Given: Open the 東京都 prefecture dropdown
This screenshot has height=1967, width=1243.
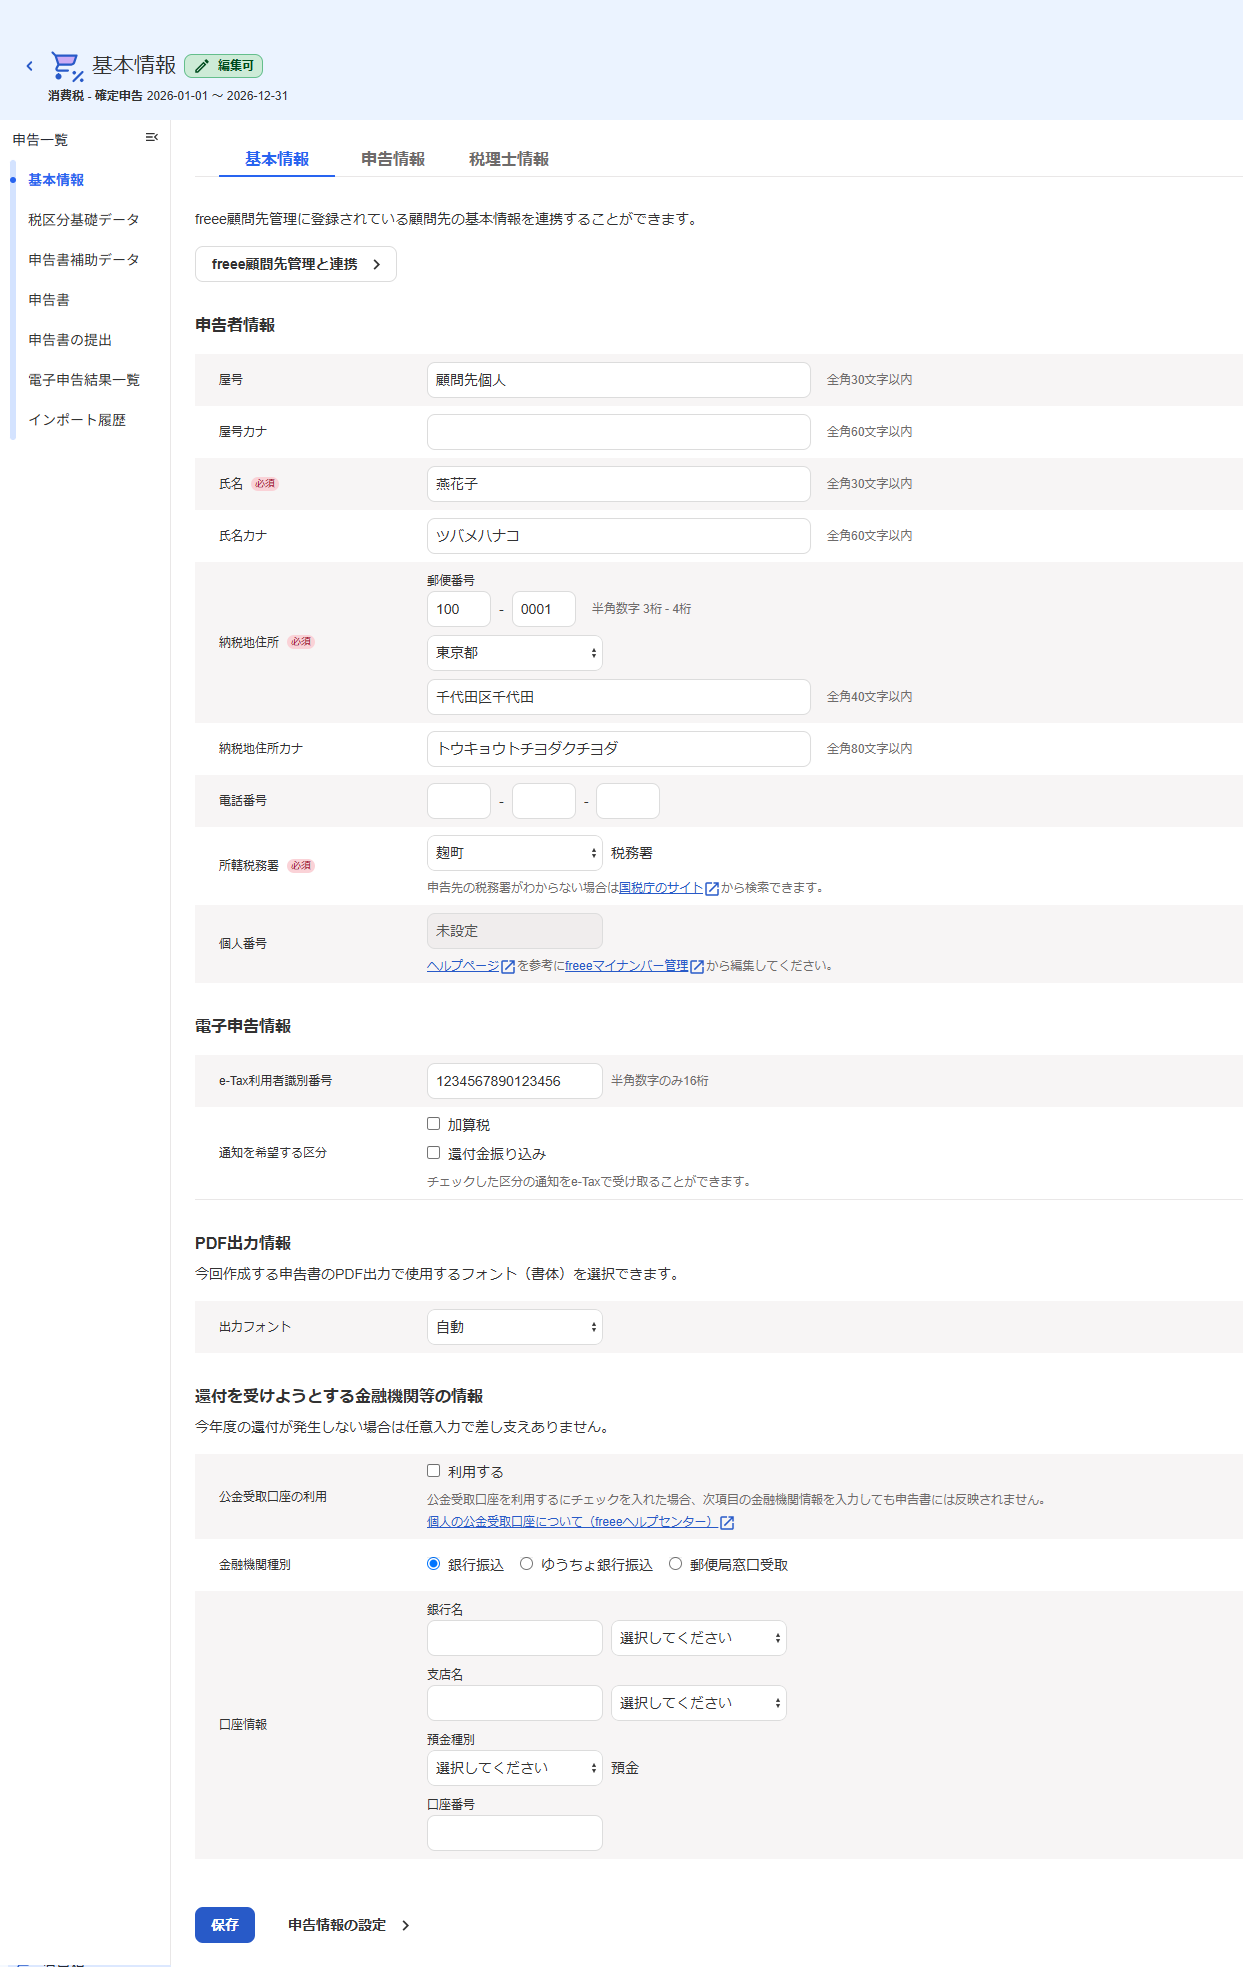Looking at the screenshot, I should click(515, 653).
